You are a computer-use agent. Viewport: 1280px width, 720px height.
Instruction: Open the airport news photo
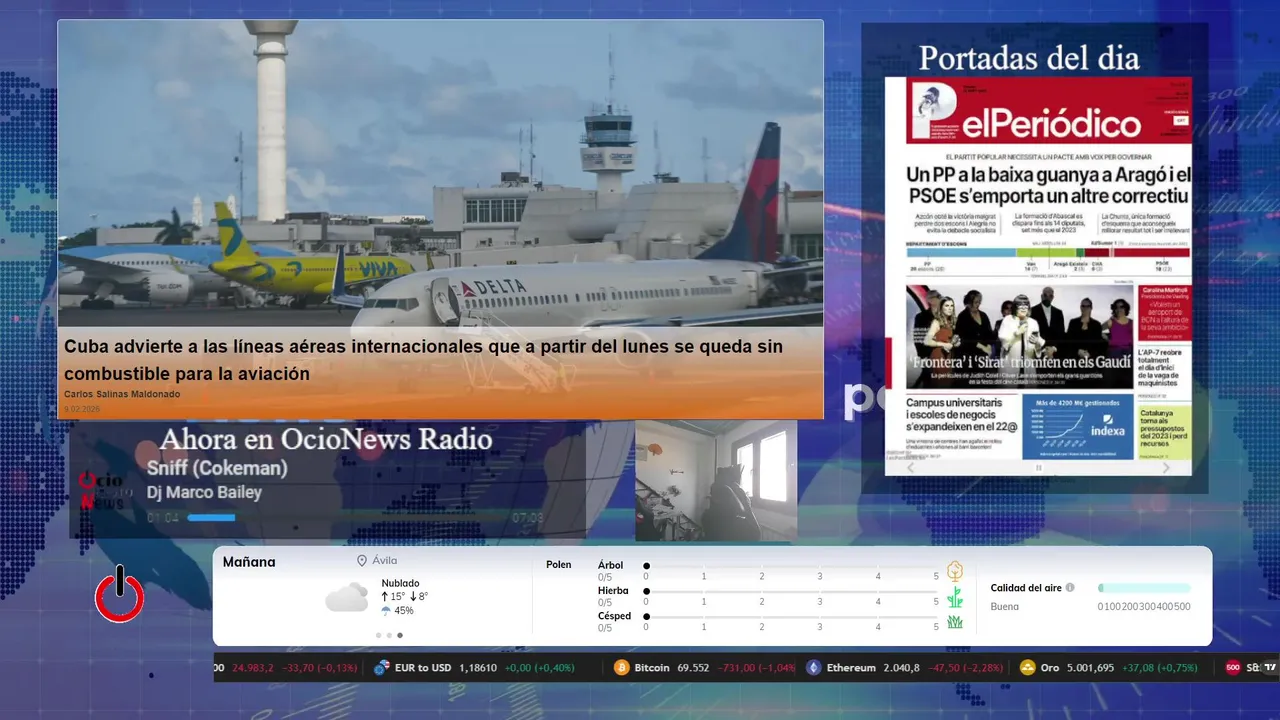click(441, 174)
